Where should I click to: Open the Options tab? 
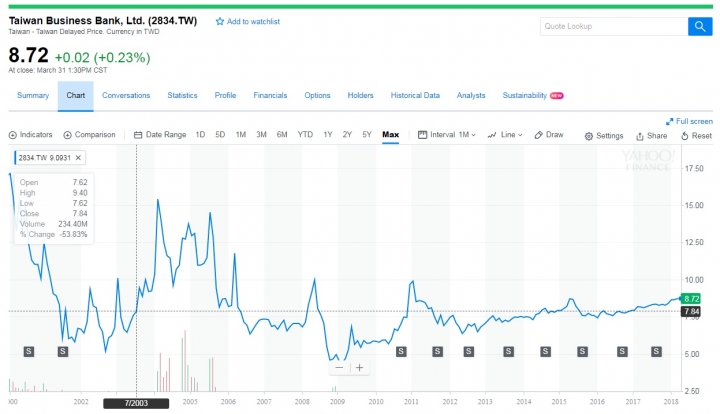(317, 95)
